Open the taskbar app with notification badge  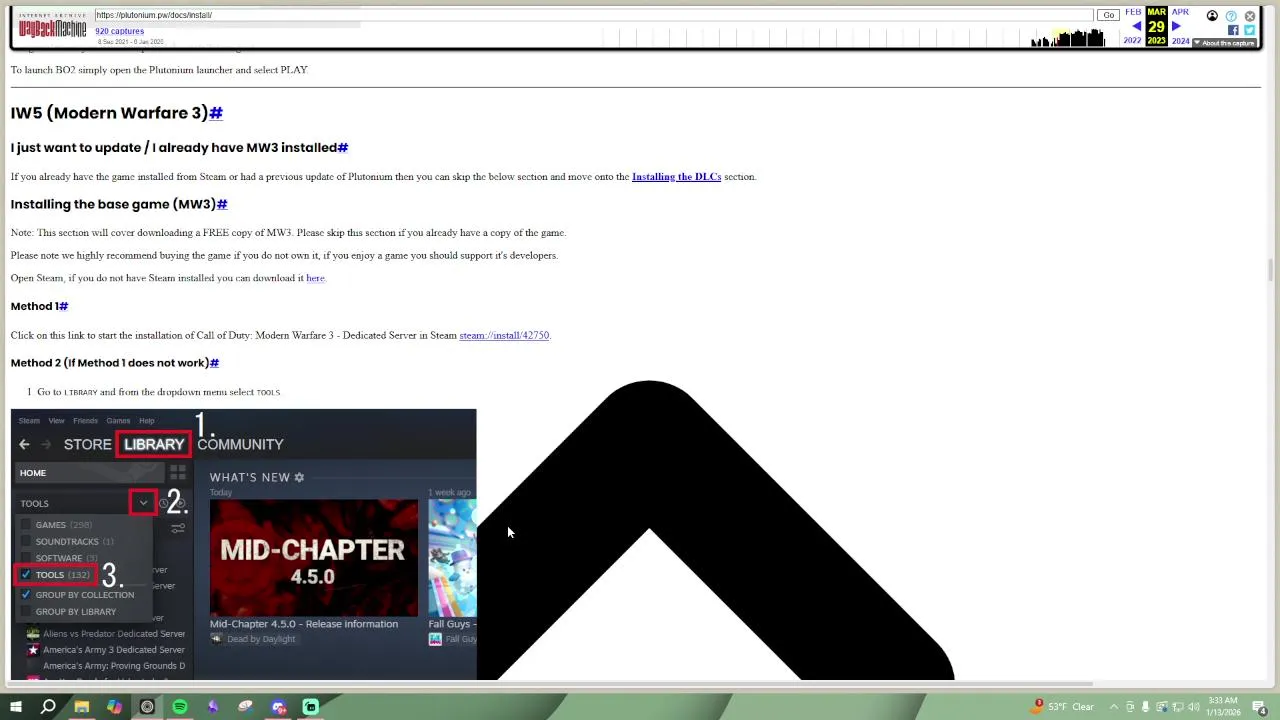(278, 707)
